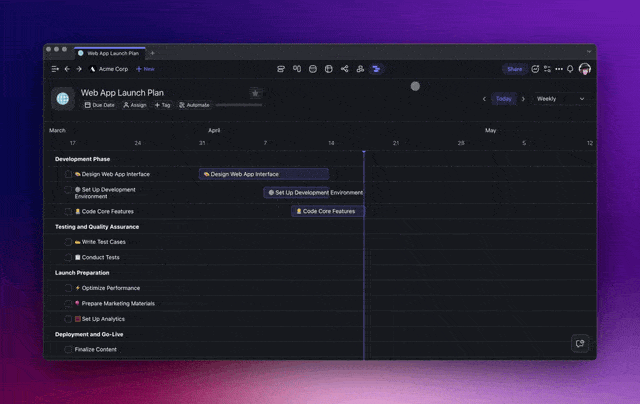Open the Acme Corp workspace switcher
640x404 pixels.
pyautogui.click(x=109, y=69)
